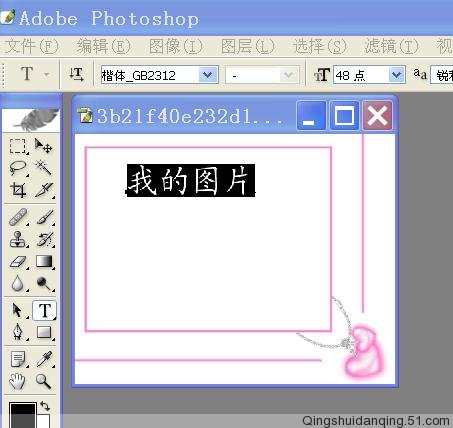Select the Move tool
The width and height of the screenshot is (453, 428).
pos(44,146)
